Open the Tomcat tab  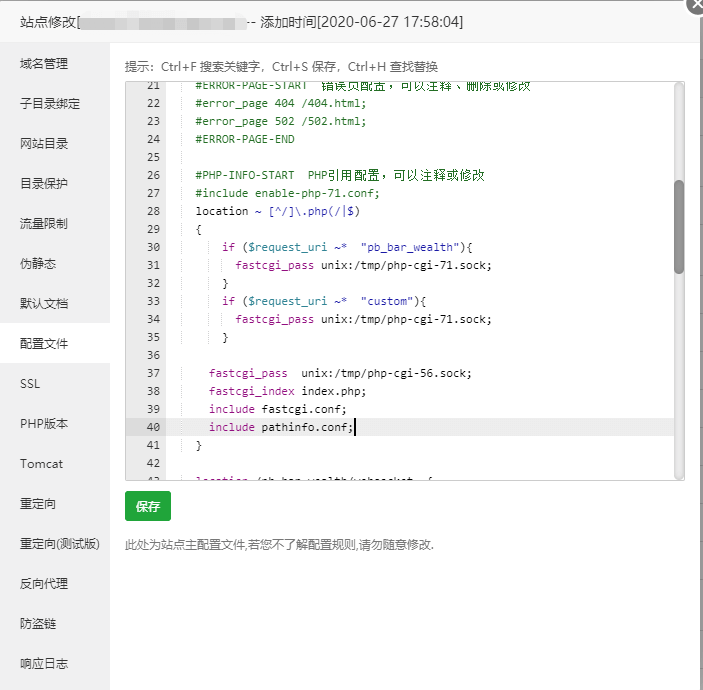pos(41,464)
